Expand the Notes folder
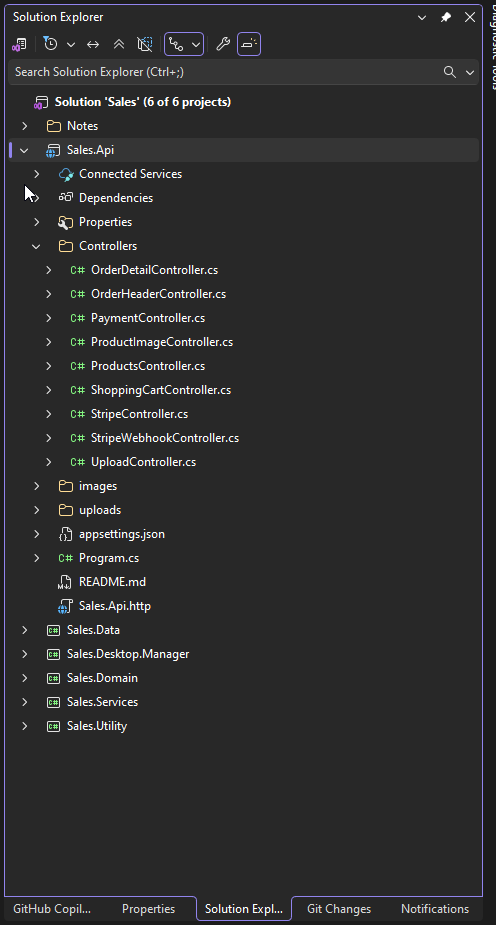The height and width of the screenshot is (925, 496). pyautogui.click(x=24, y=126)
